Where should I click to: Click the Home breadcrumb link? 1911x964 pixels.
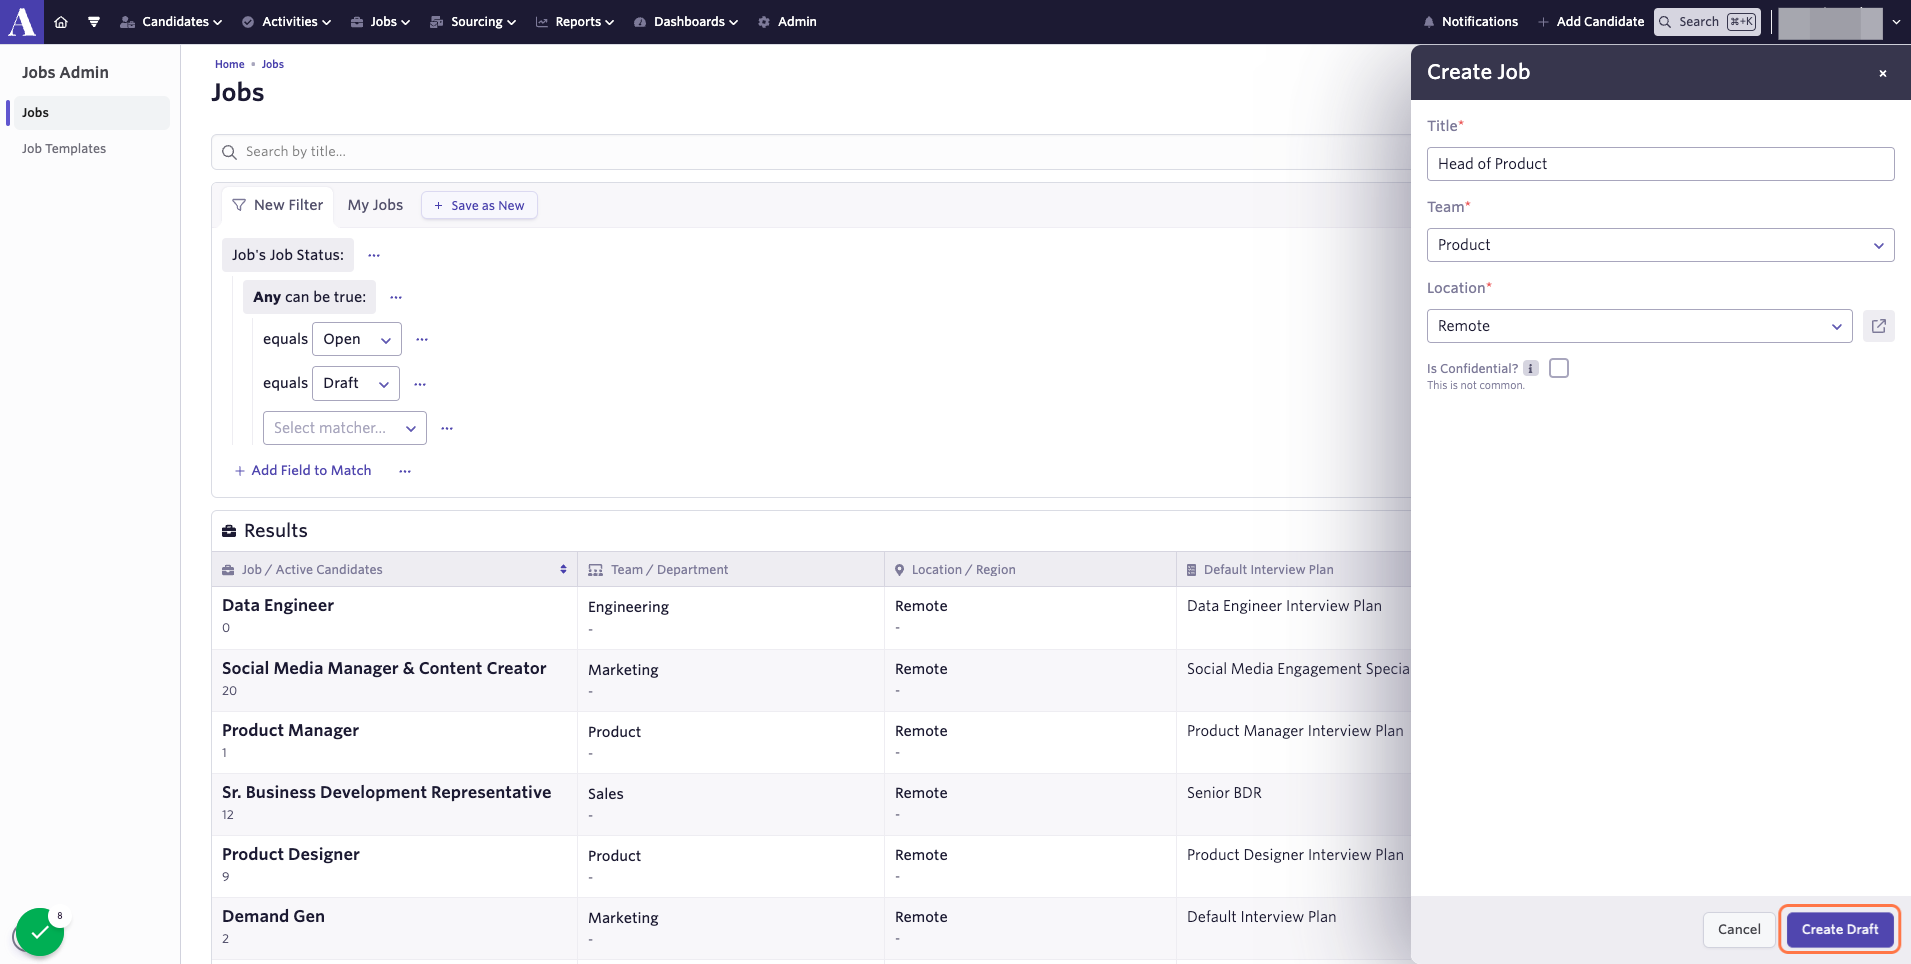point(229,64)
